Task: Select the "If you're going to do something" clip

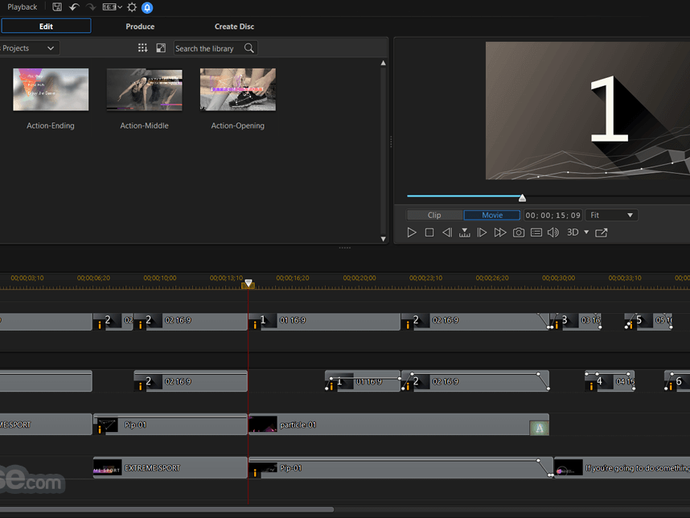Action: click(x=622, y=468)
